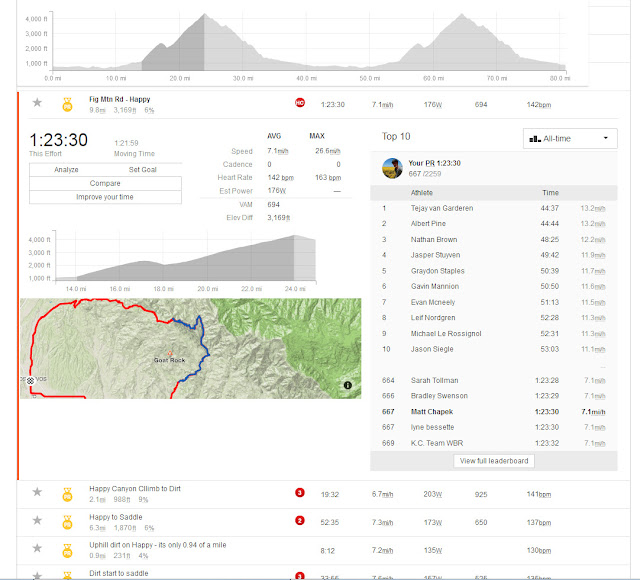Viewport: 640px width, 580px height.
Task: Click View full leaderboard button
Action: pyautogui.click(x=494, y=461)
